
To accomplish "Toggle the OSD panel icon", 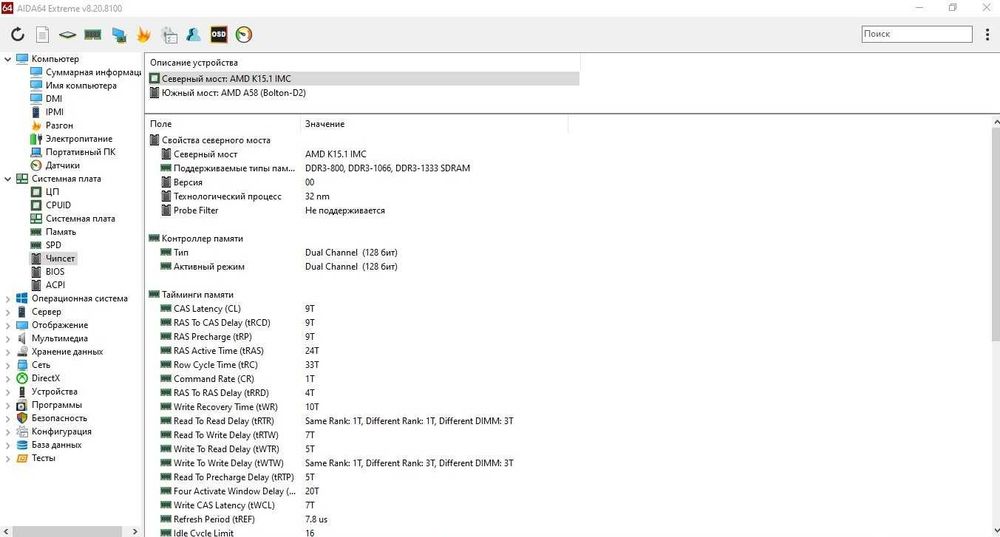I will click(219, 34).
